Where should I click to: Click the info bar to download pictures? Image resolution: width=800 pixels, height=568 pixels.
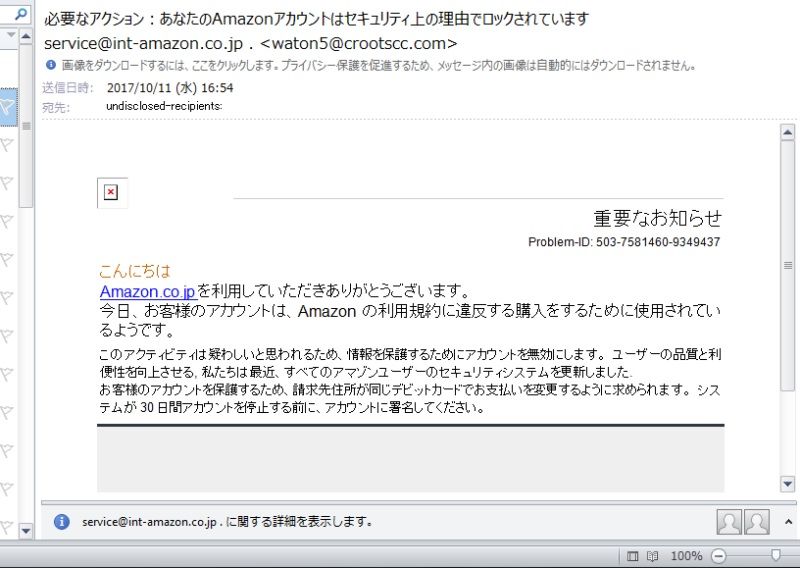pos(379,65)
